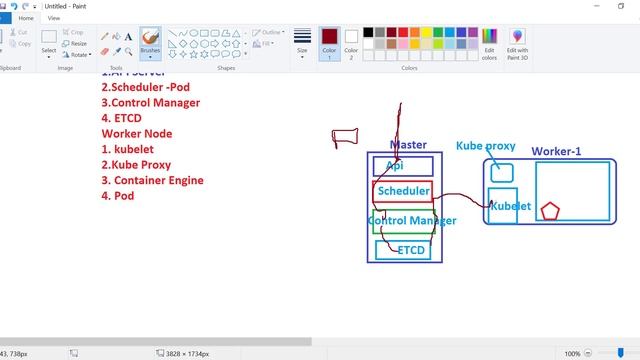Screen dimensions: 640x360
Task: Click the Undo arrow in title bar
Action: coord(14,6)
